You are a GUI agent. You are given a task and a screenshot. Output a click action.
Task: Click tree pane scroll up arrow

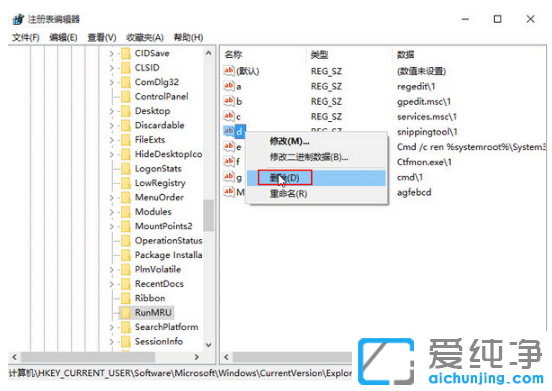tap(208, 53)
